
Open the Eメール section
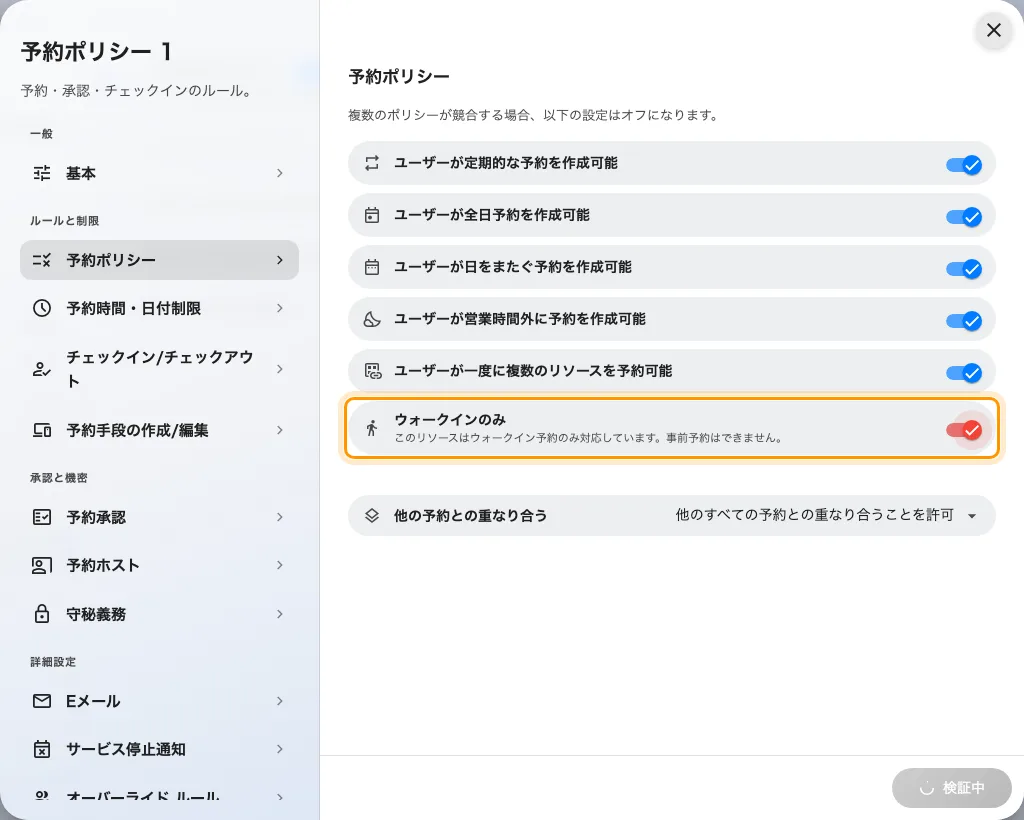tap(159, 701)
